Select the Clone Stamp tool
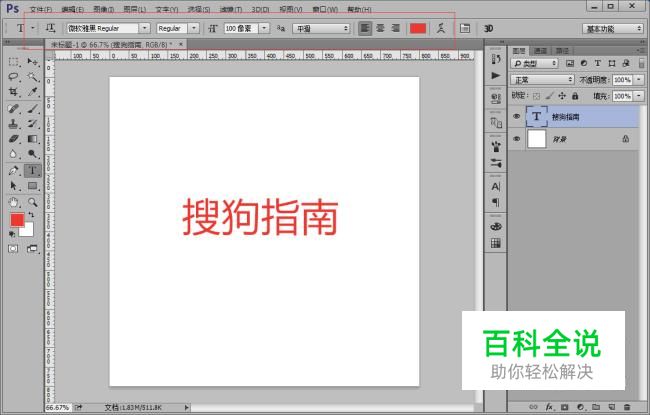 [x=13, y=124]
